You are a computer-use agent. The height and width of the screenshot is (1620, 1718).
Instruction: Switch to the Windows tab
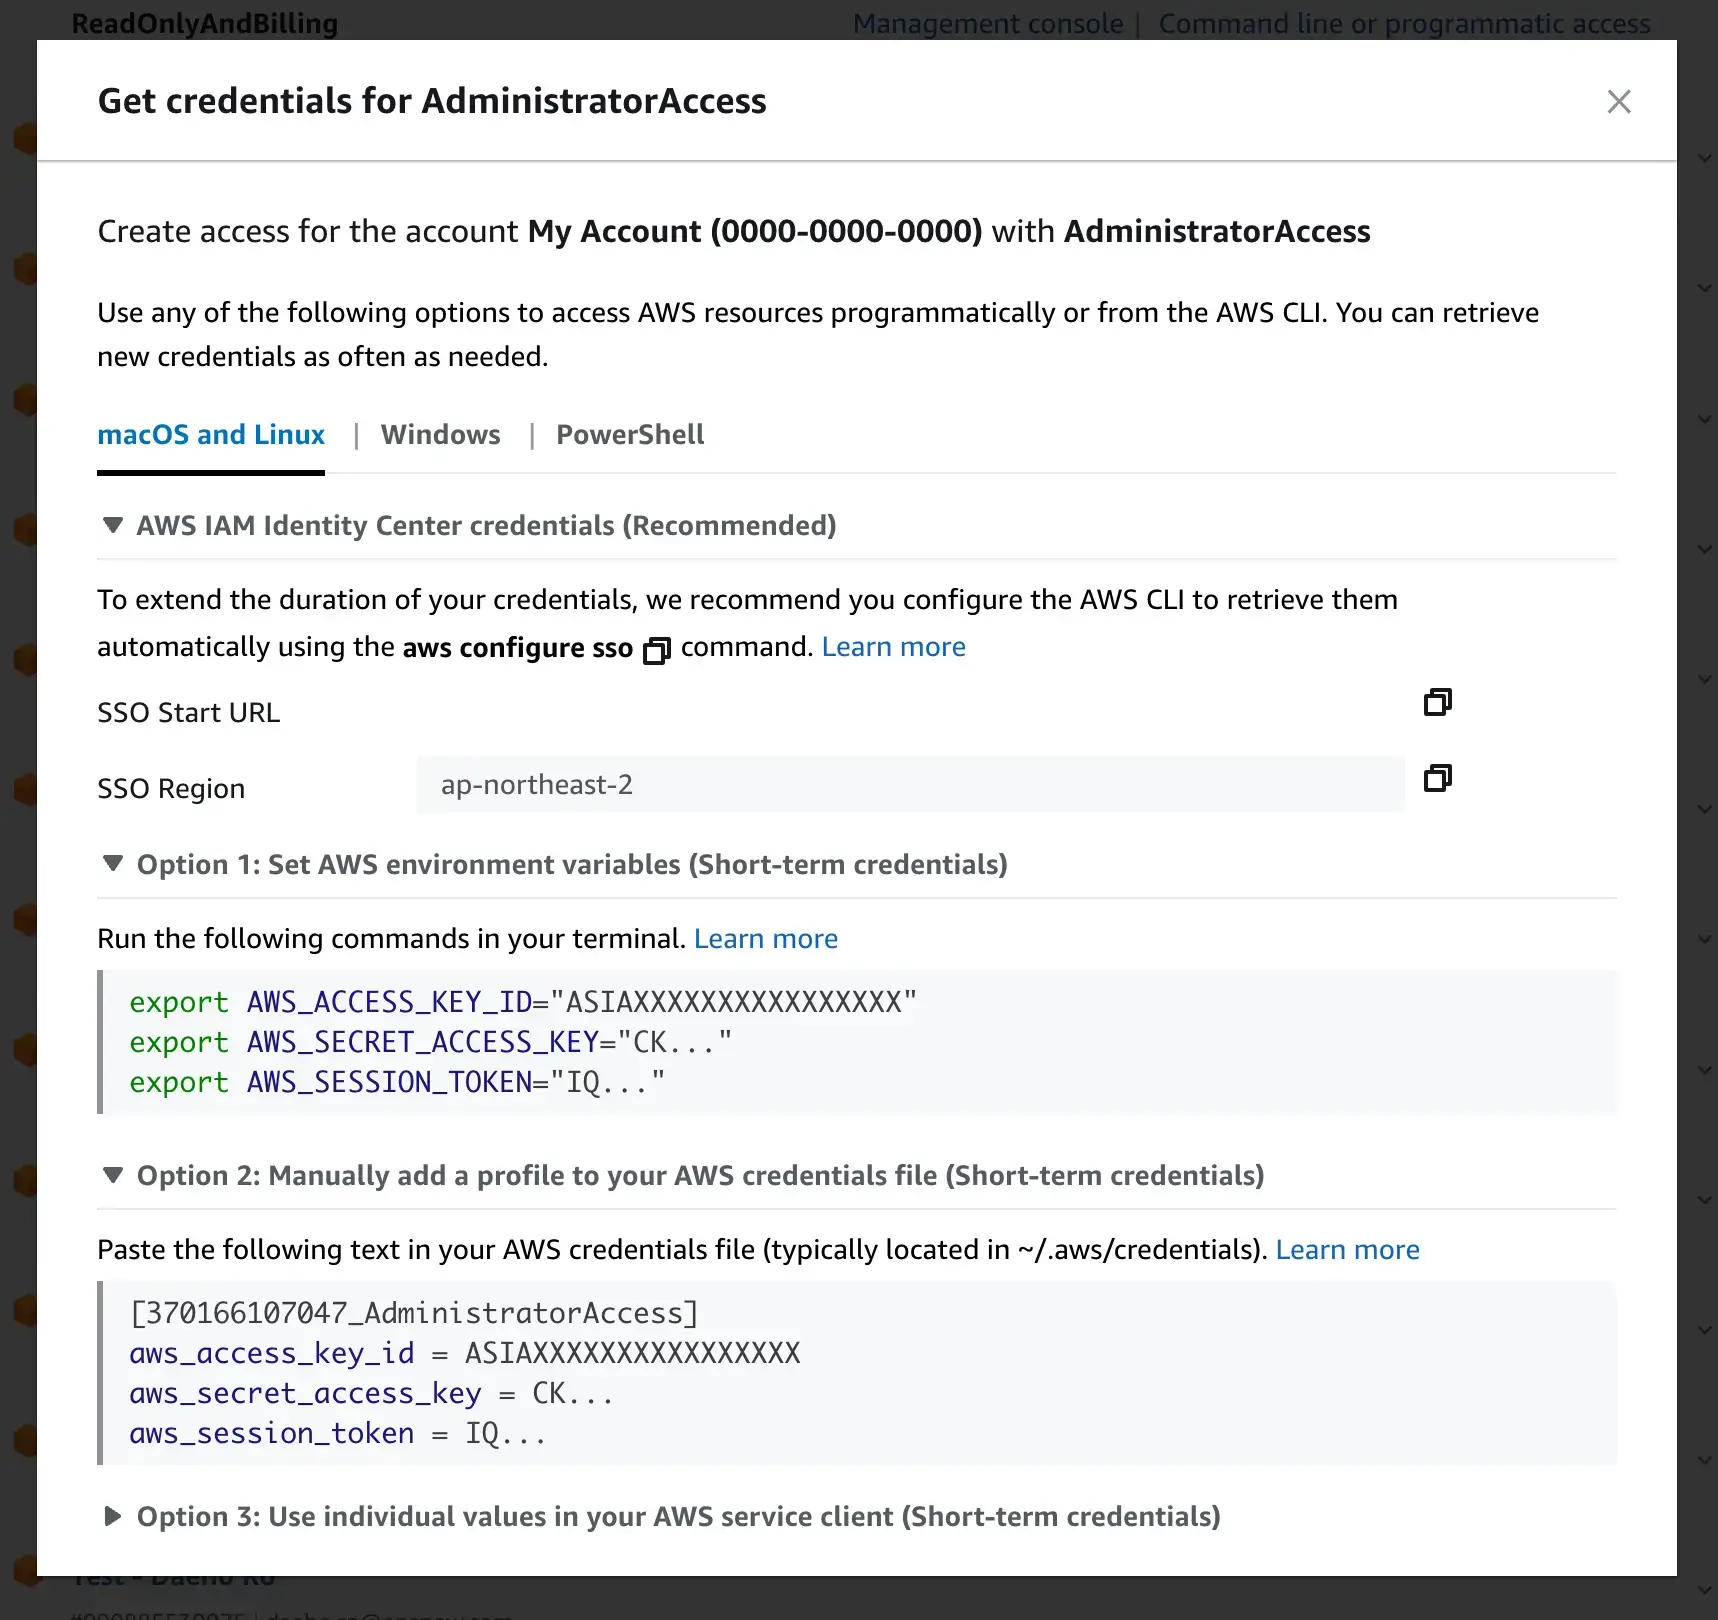pos(440,435)
